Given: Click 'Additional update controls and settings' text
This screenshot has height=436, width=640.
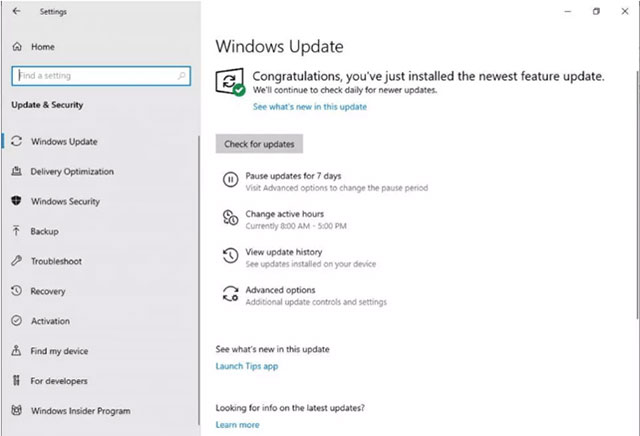Looking at the screenshot, I should tap(316, 302).
